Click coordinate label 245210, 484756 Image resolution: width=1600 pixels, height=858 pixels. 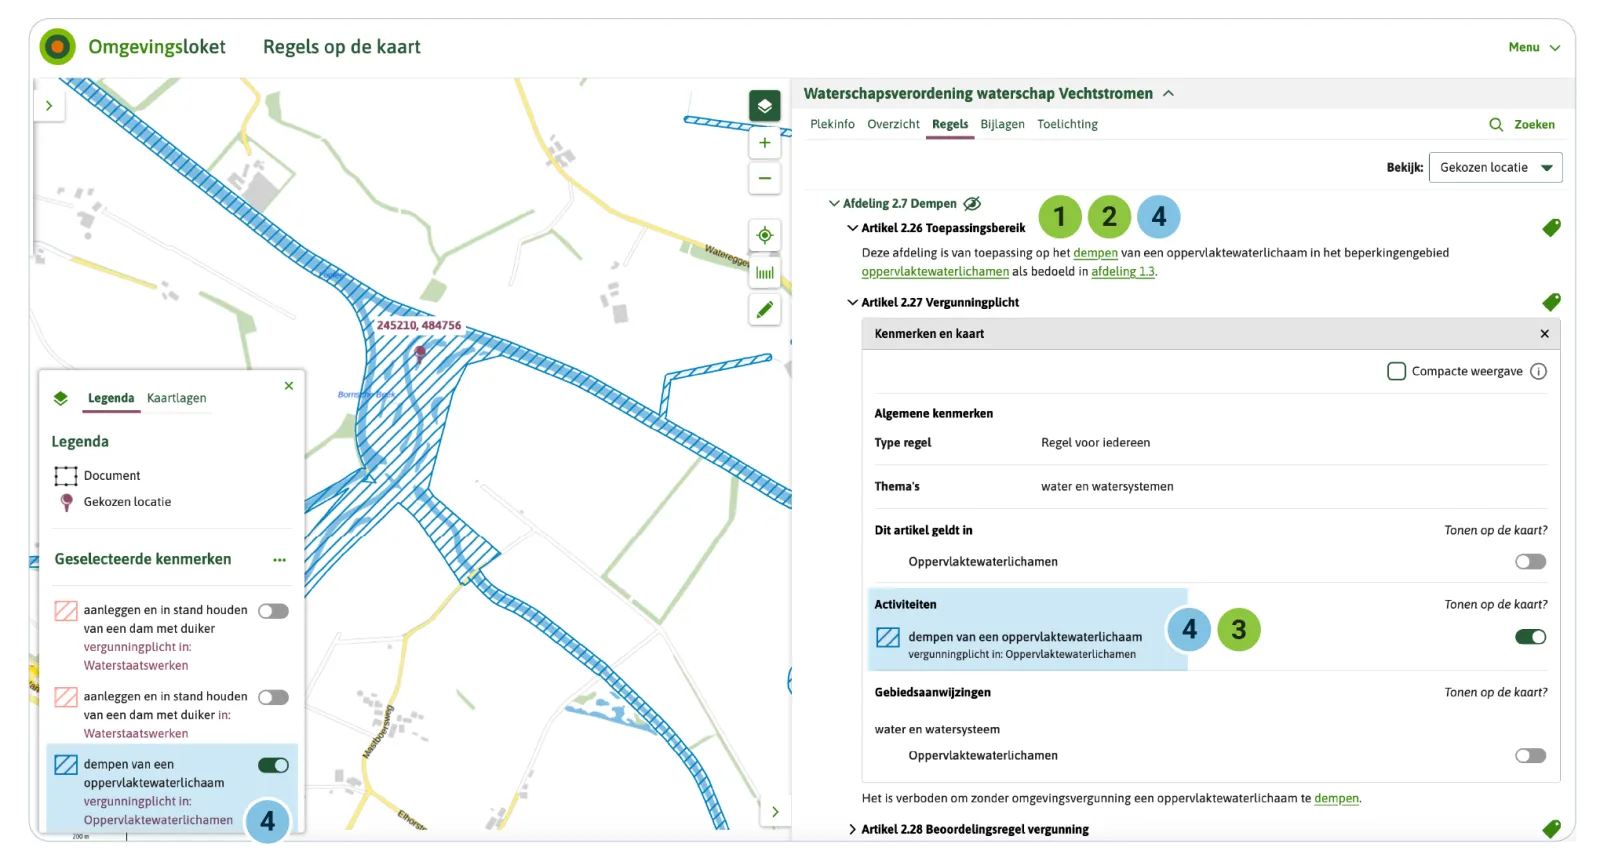pyautogui.click(x=419, y=326)
